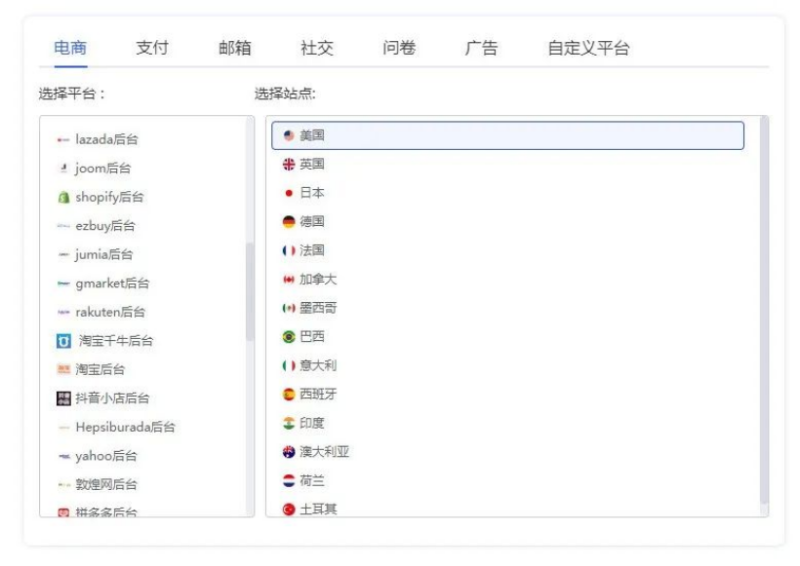Open the 支付 tab

152,48
